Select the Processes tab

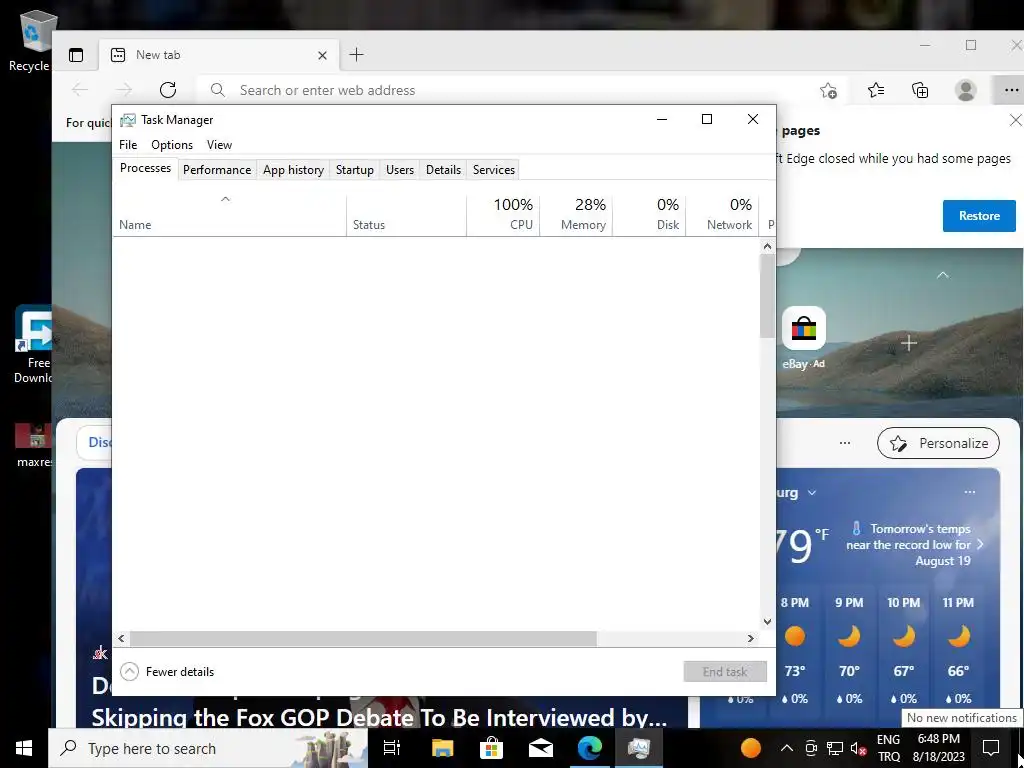click(145, 168)
